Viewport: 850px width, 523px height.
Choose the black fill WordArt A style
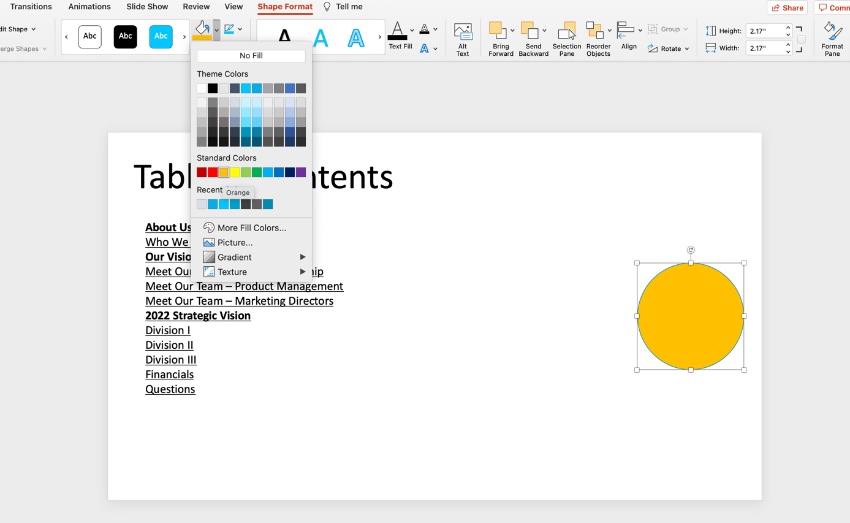coord(285,37)
